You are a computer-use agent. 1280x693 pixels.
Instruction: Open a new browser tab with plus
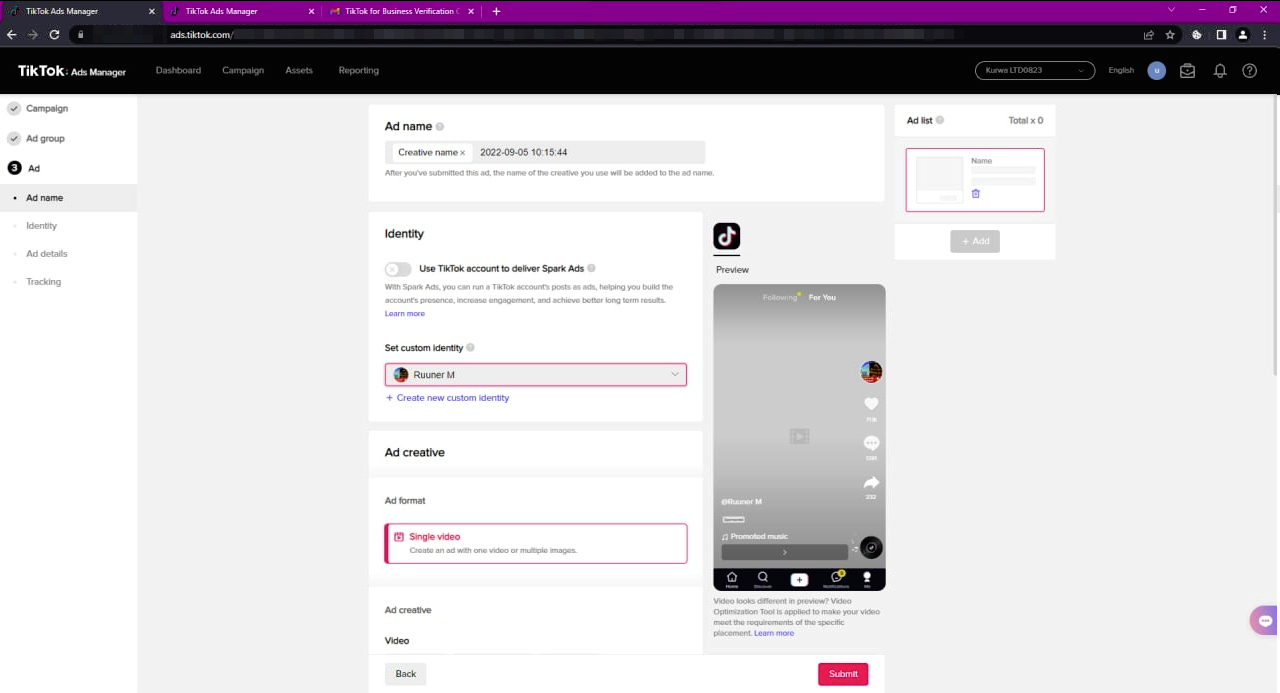click(497, 11)
